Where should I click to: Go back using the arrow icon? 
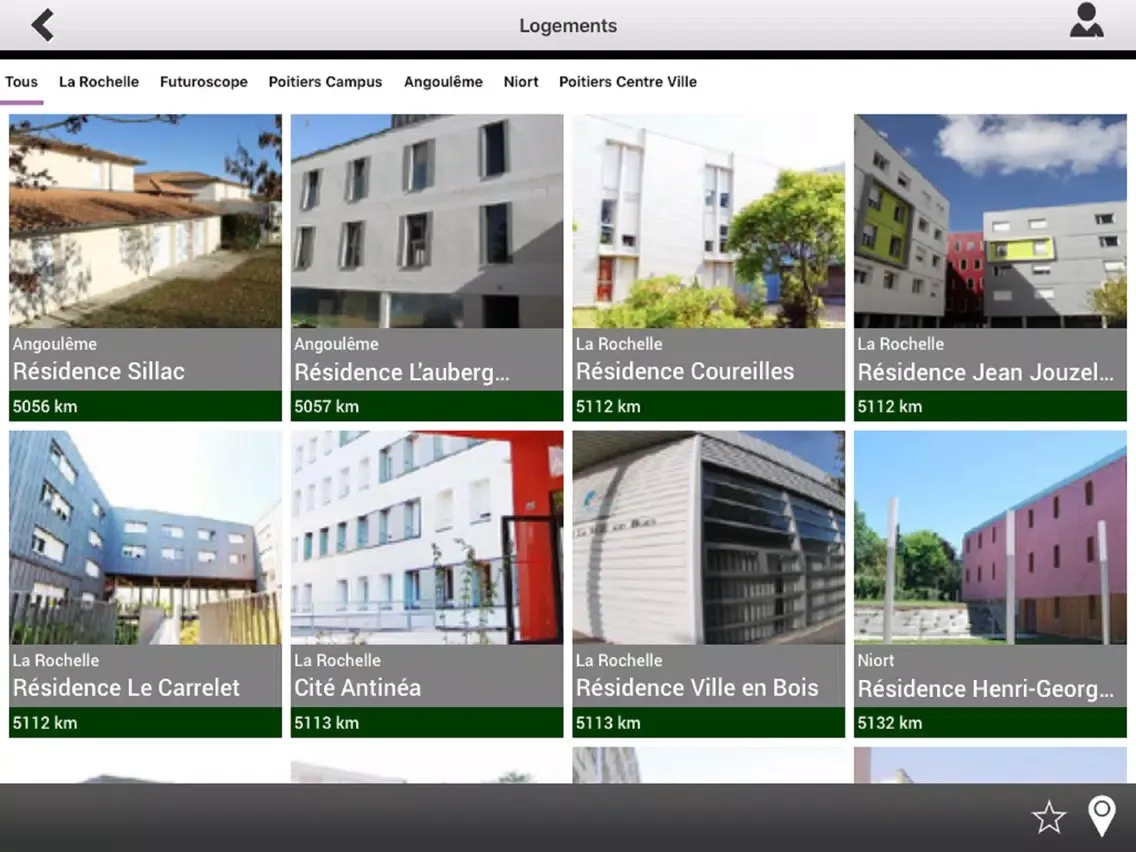[43, 25]
